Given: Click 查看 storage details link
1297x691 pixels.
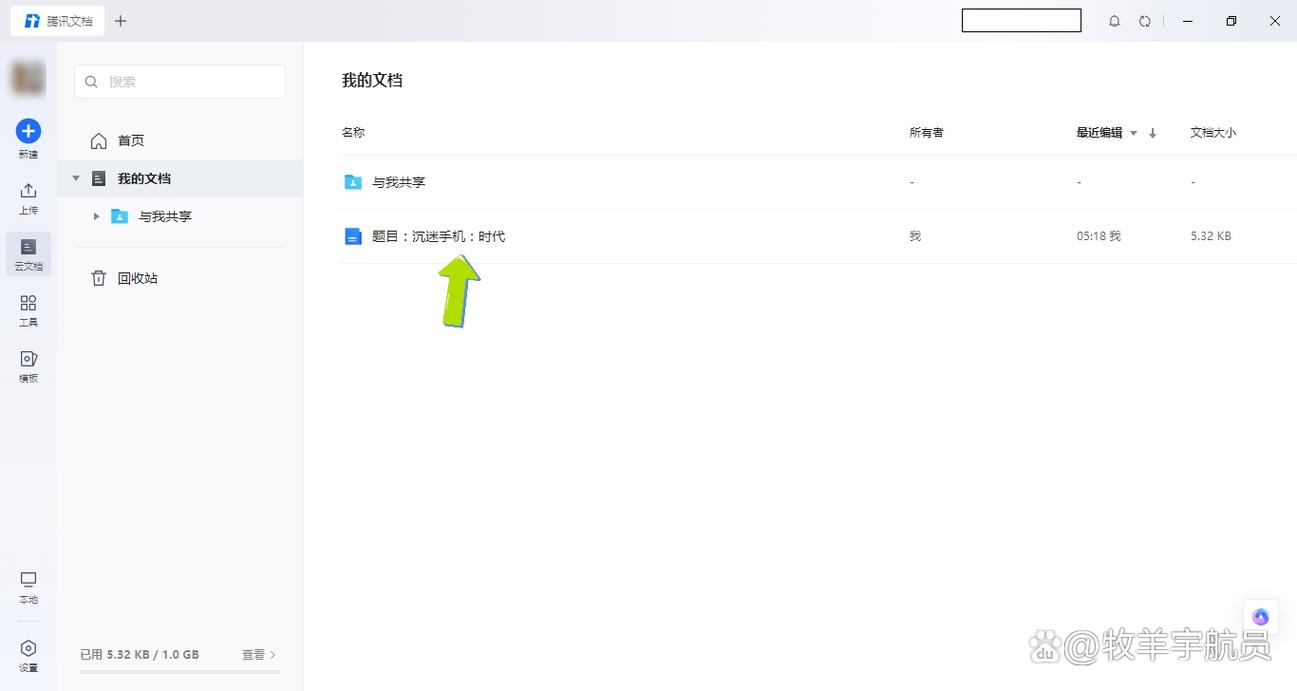Looking at the screenshot, I should point(259,654).
